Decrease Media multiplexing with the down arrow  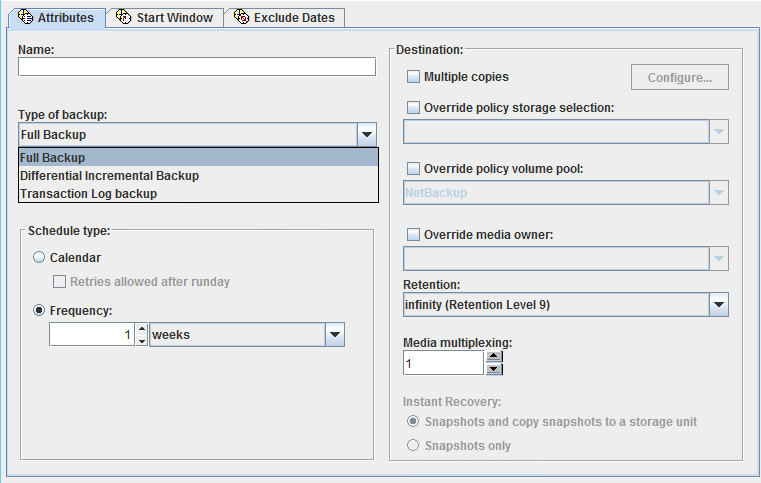tap(494, 369)
